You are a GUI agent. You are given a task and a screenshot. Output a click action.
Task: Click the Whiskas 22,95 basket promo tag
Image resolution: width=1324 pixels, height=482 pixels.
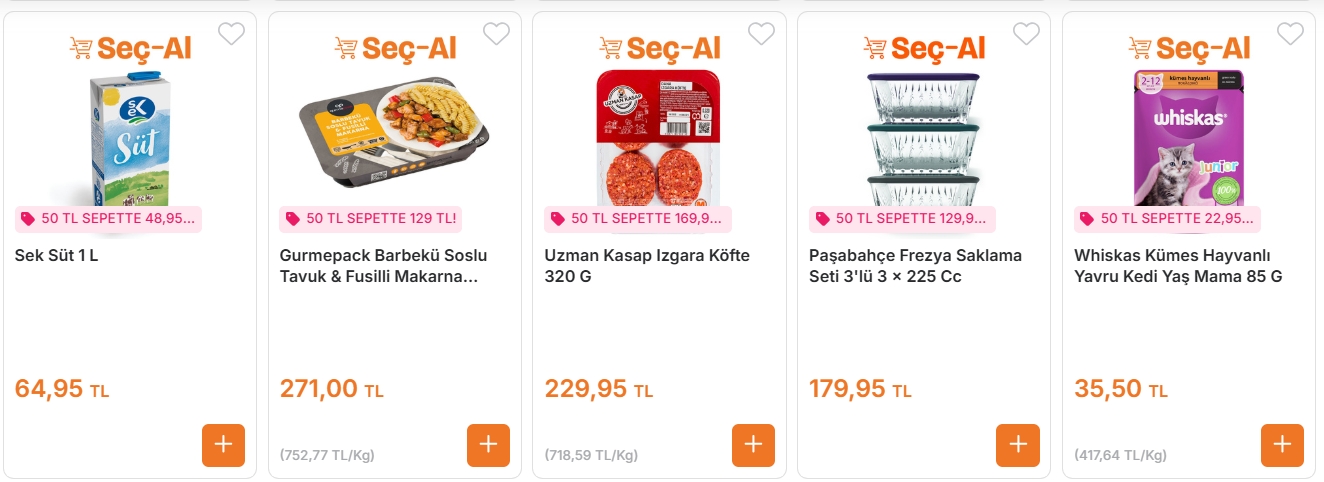tap(1167, 219)
